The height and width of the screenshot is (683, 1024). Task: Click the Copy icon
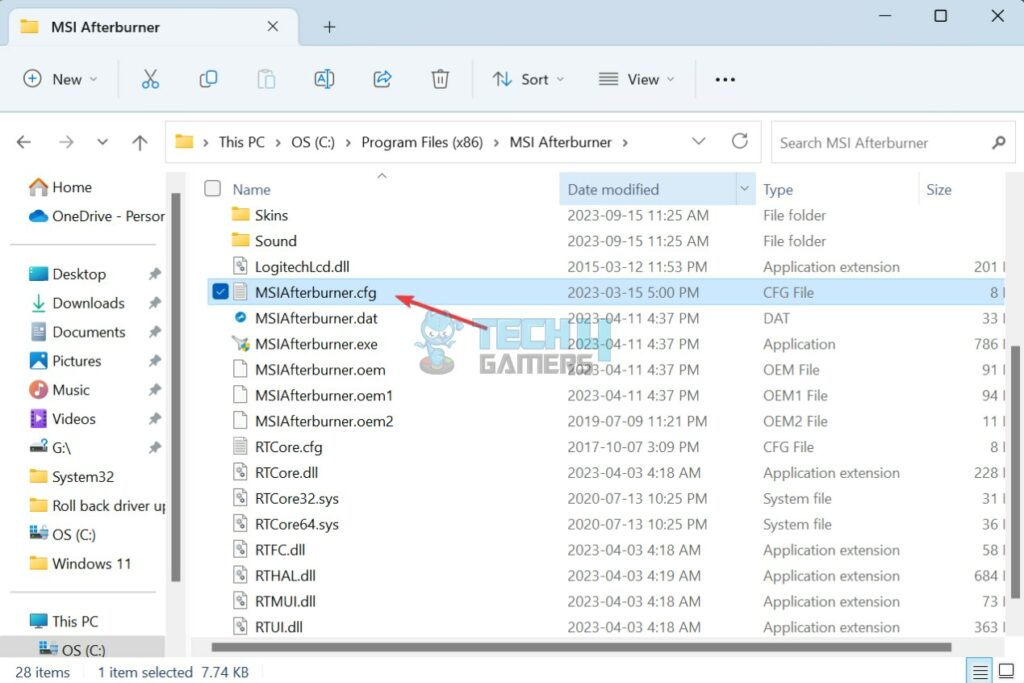click(208, 79)
